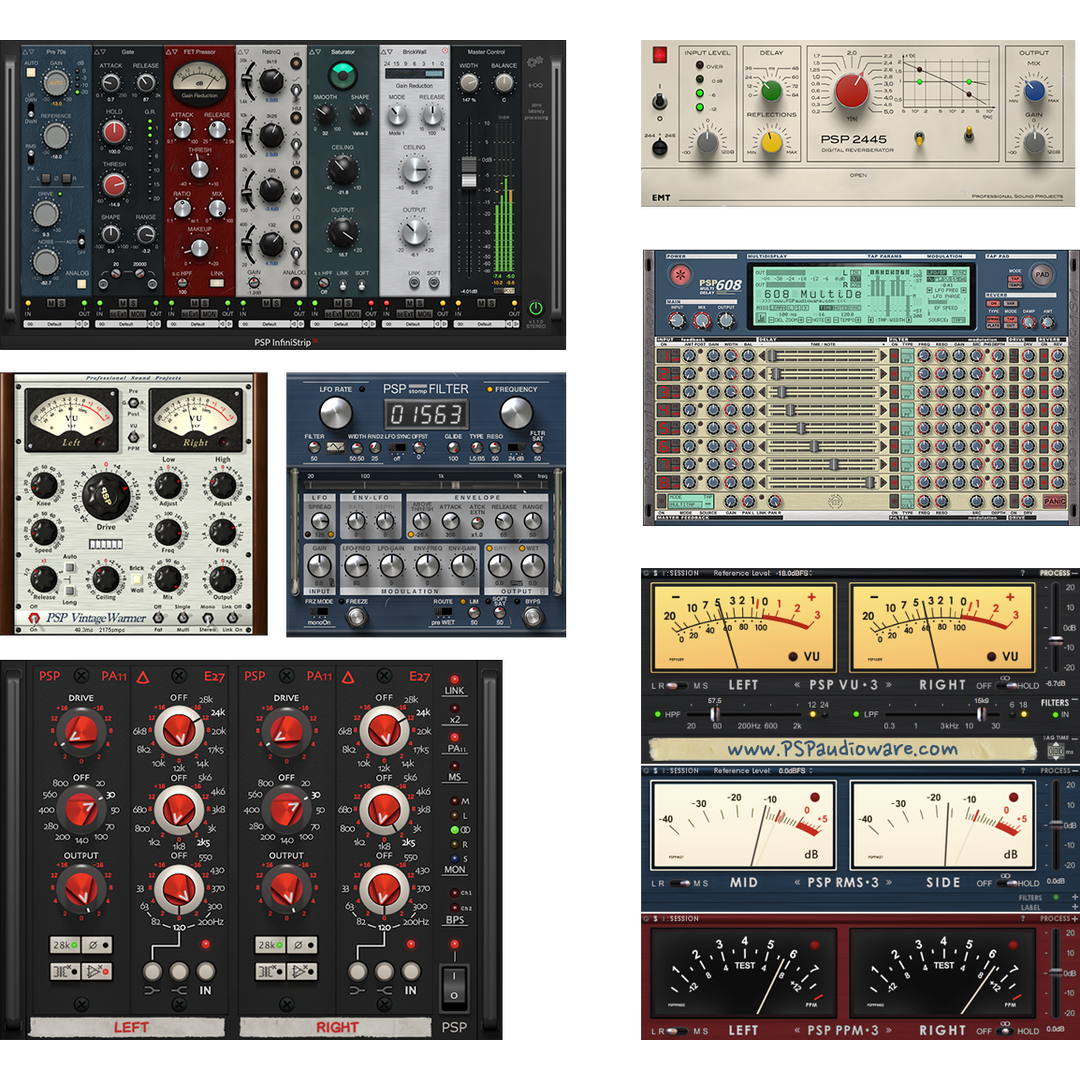Click the stompFilter FREEZE footswitch

point(356,616)
